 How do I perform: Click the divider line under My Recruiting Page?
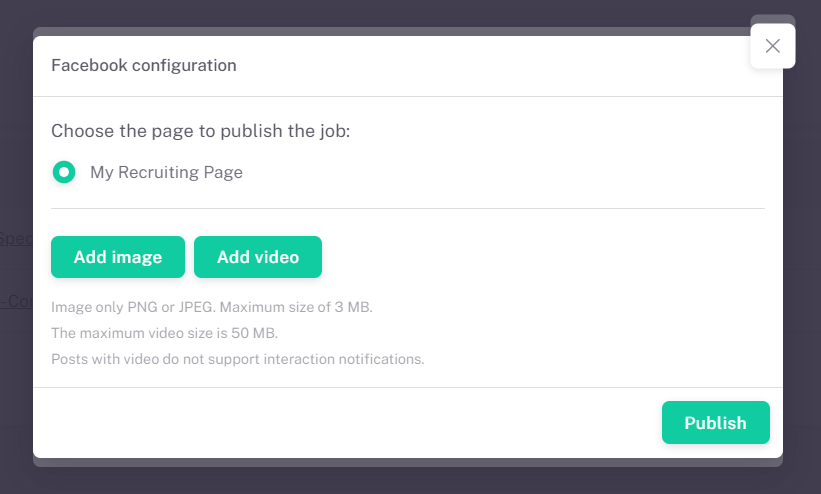pyautogui.click(x=407, y=208)
